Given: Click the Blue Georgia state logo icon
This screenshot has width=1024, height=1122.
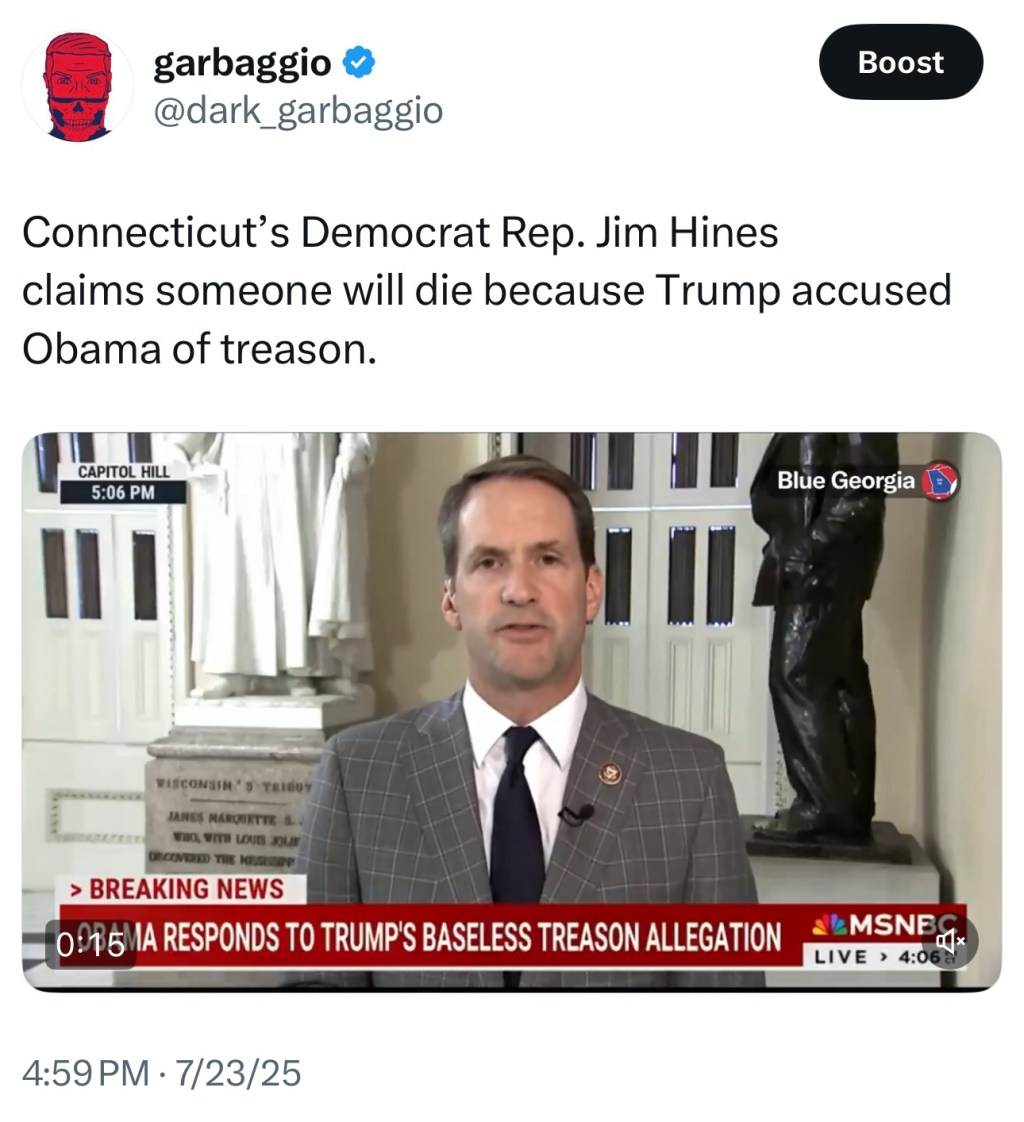Looking at the screenshot, I should click(939, 481).
